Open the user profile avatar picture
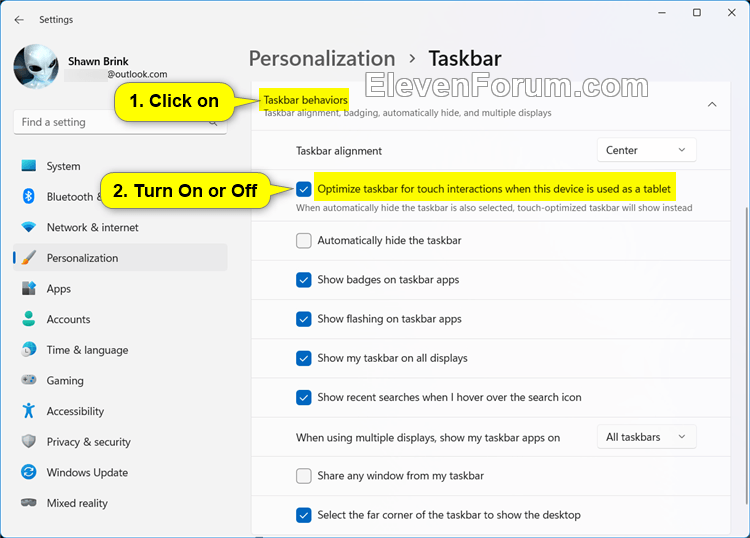 [36, 66]
